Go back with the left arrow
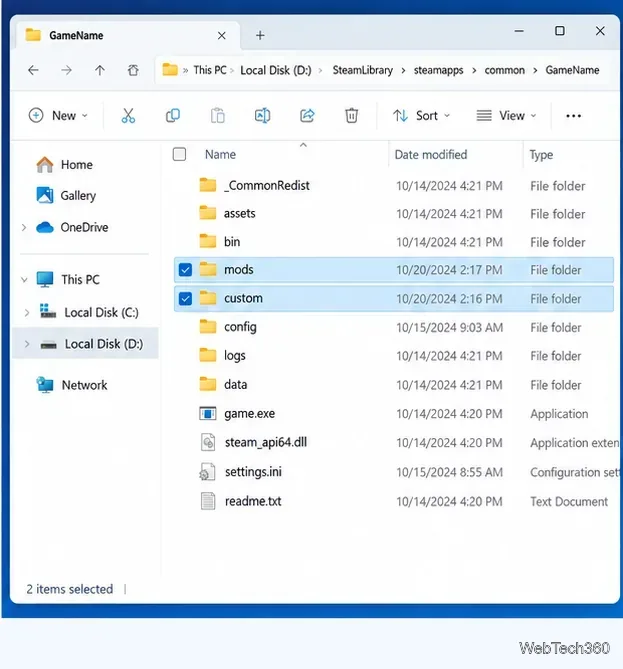 (x=33, y=70)
